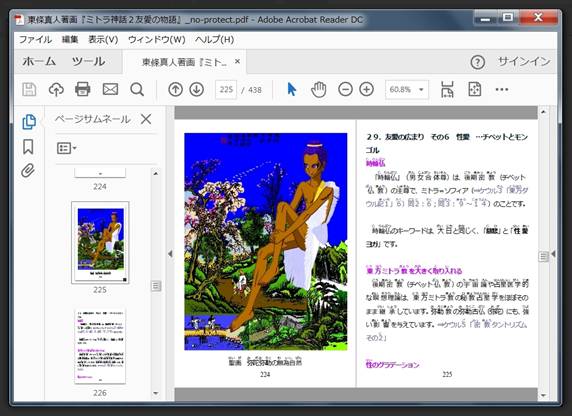
Task: Expand the right tools pane arrow
Action: pos(554,254)
